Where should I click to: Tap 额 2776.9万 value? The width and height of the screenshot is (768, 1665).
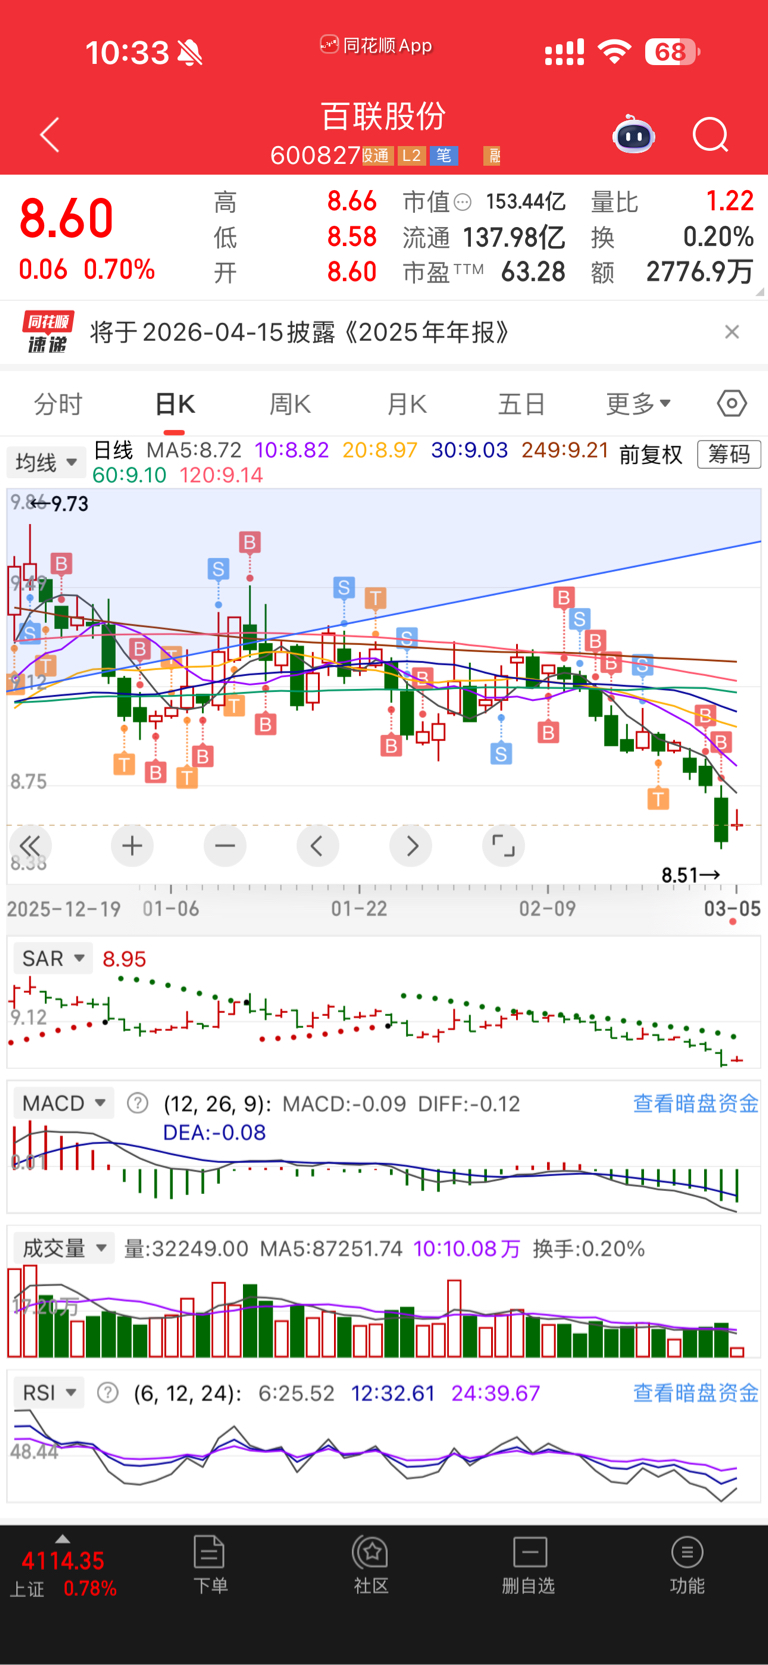tap(699, 272)
